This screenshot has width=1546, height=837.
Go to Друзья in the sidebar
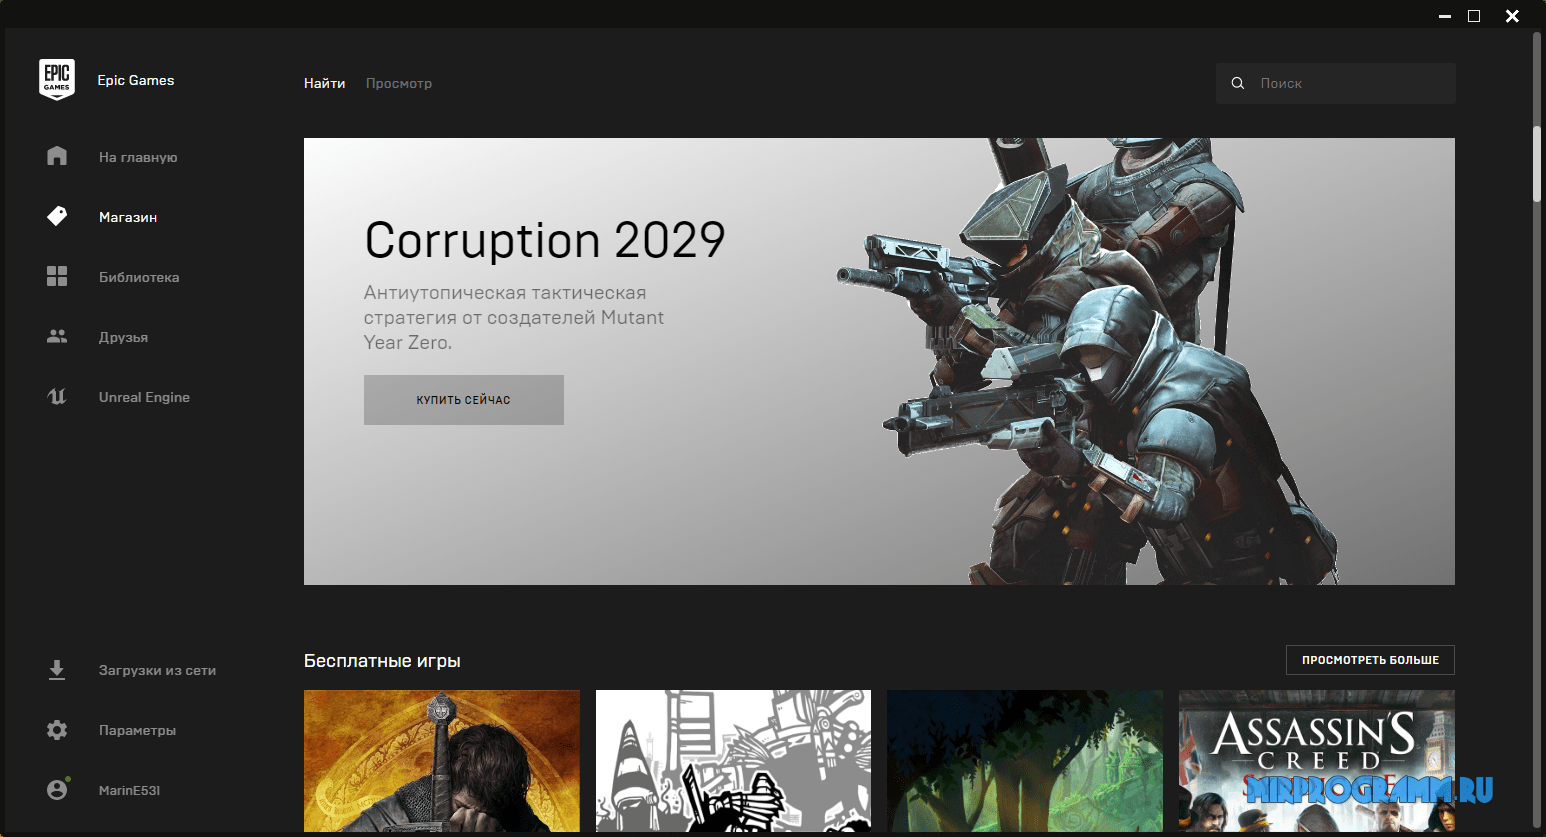(123, 337)
